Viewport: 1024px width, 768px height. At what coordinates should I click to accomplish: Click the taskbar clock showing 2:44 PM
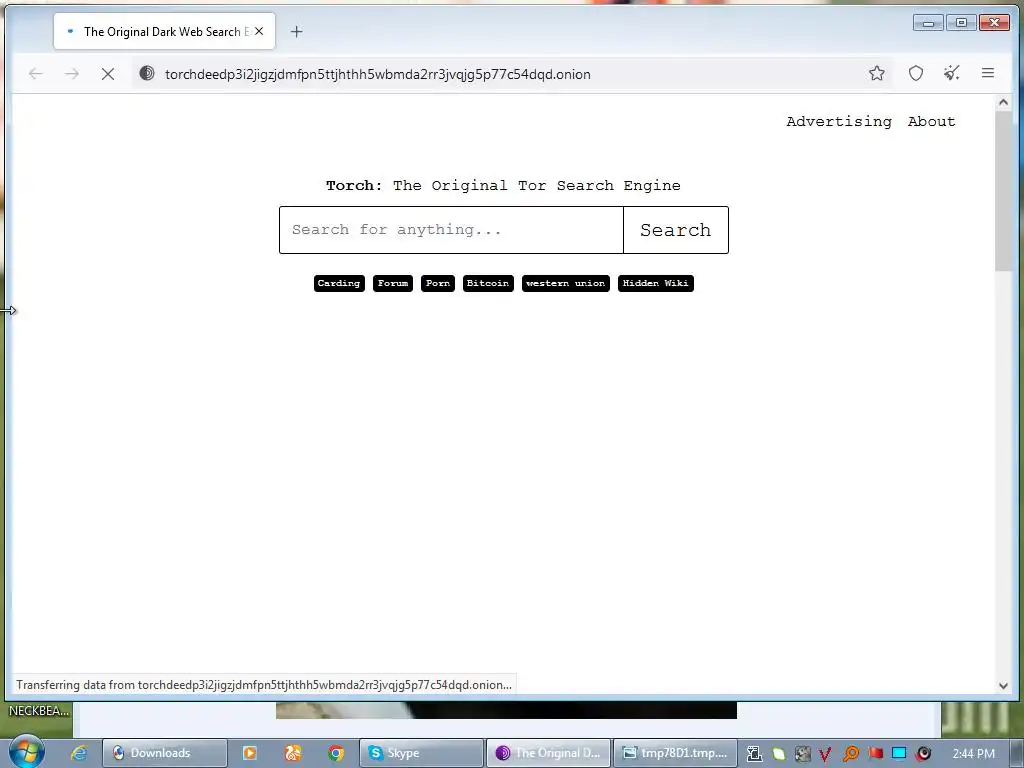[x=974, y=754]
